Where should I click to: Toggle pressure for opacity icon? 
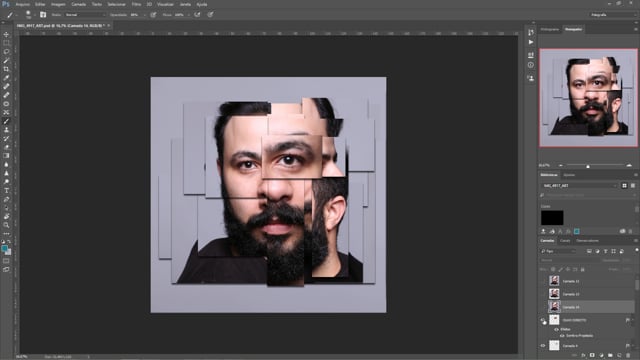point(153,15)
